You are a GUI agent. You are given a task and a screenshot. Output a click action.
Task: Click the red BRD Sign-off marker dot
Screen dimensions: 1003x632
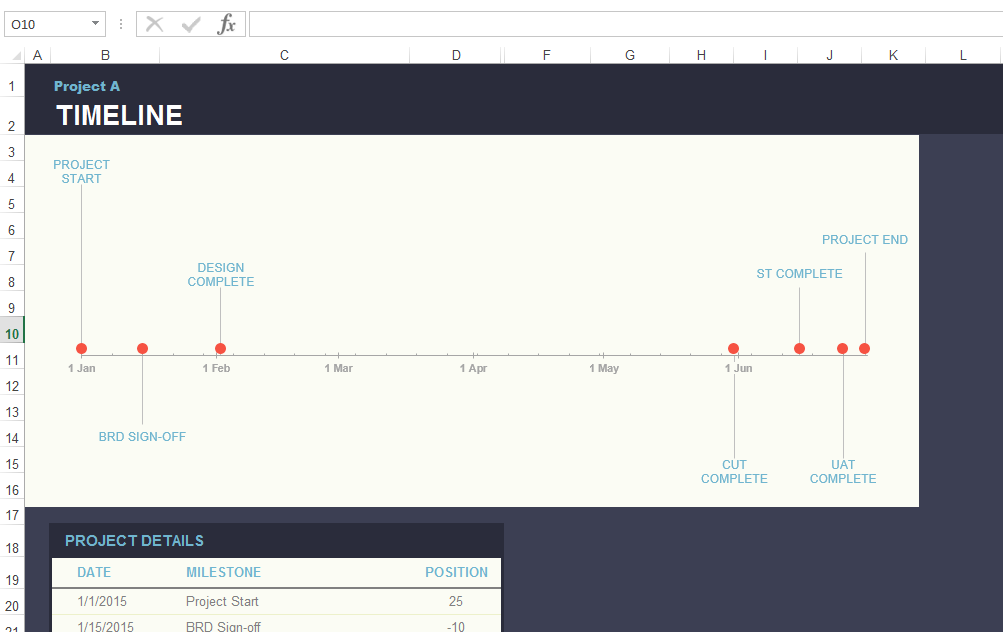142,348
